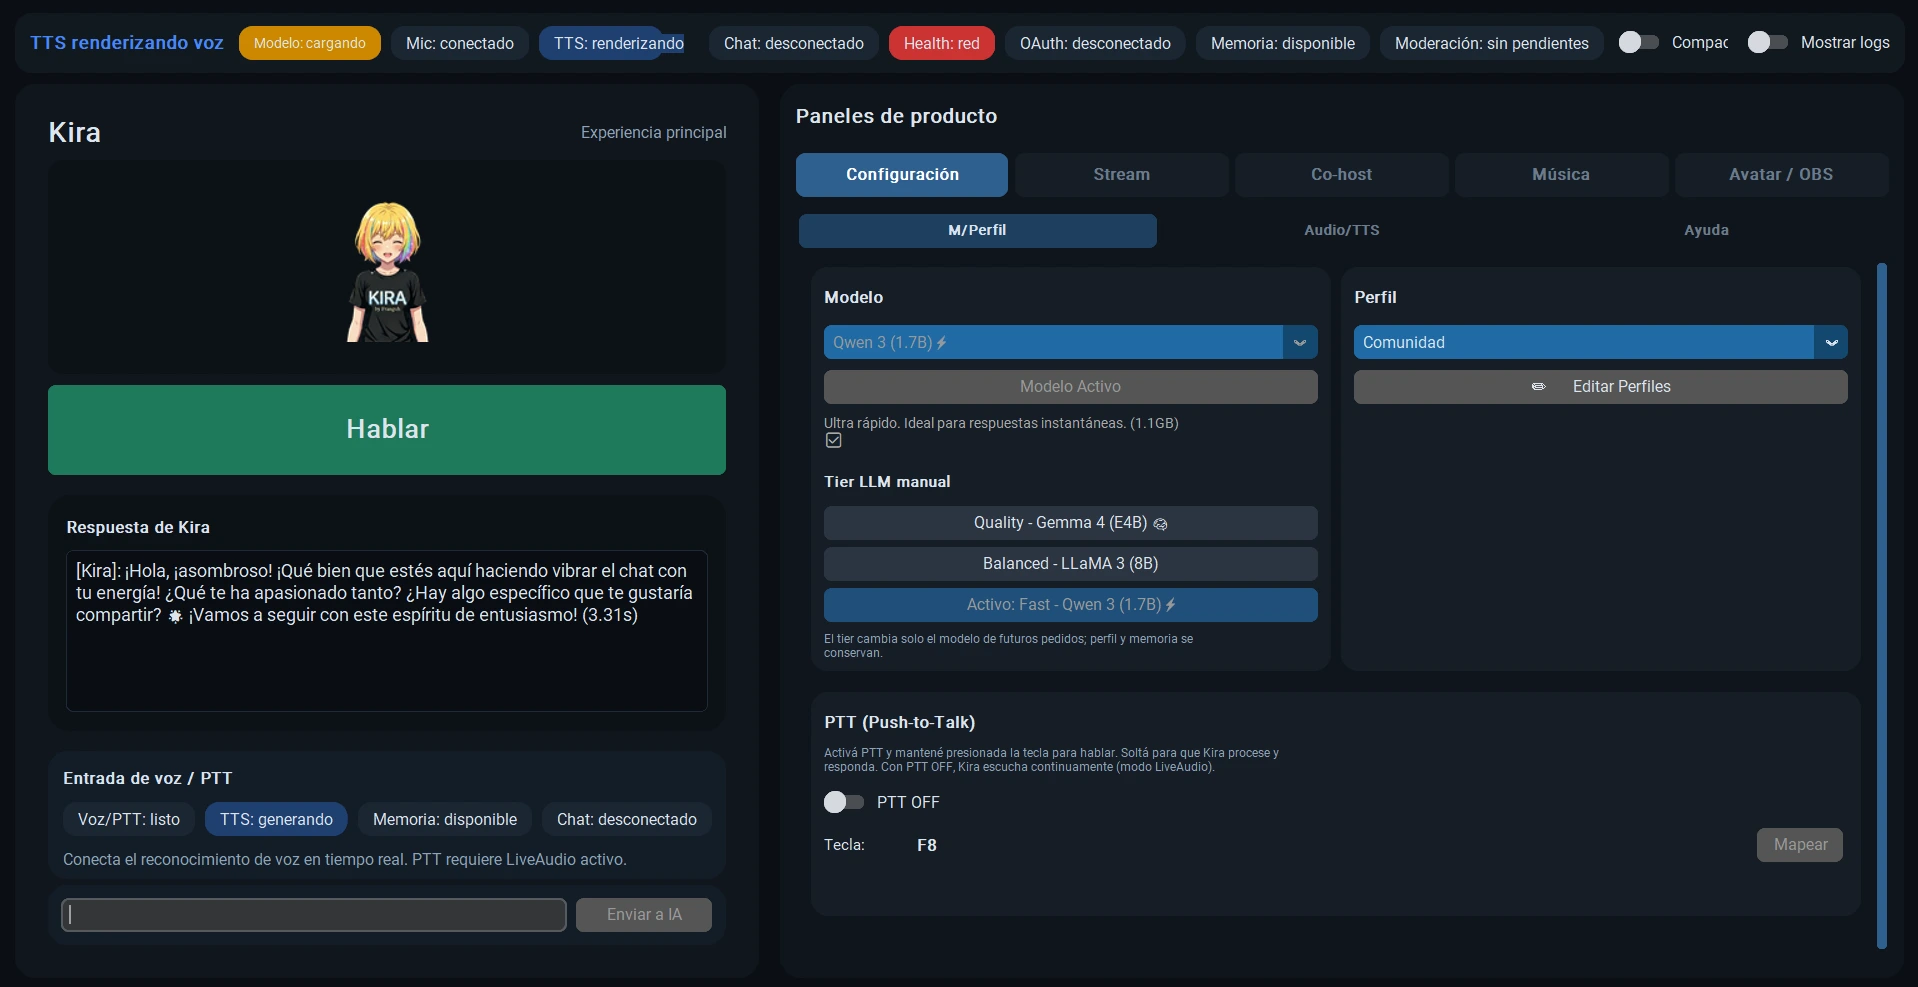Click the Modelo Activo button
Screen dimensions: 1918x987
(1070, 387)
